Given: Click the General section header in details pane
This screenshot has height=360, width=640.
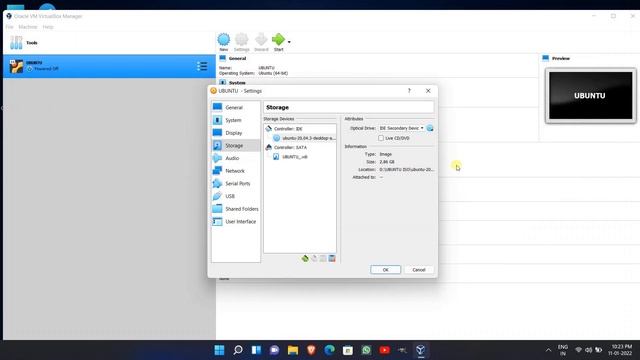Looking at the screenshot, I should [237, 58].
